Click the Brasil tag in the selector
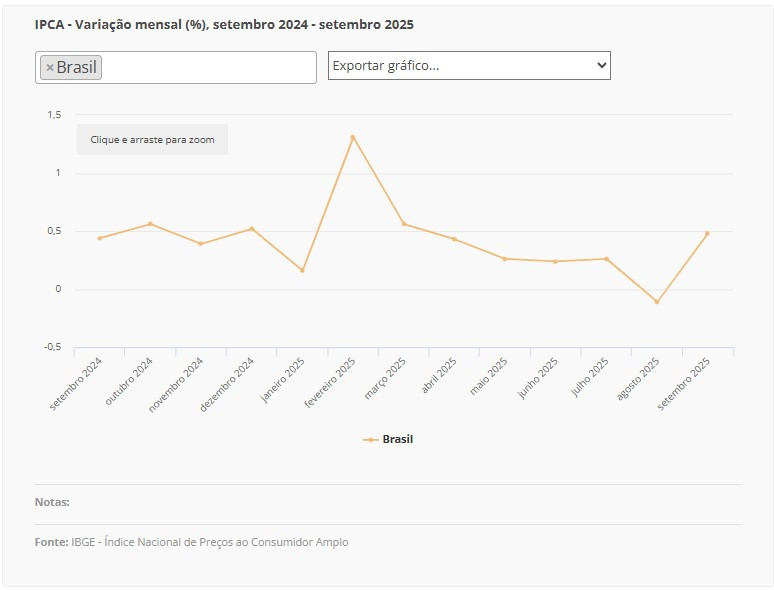774x590 pixels. [77, 68]
